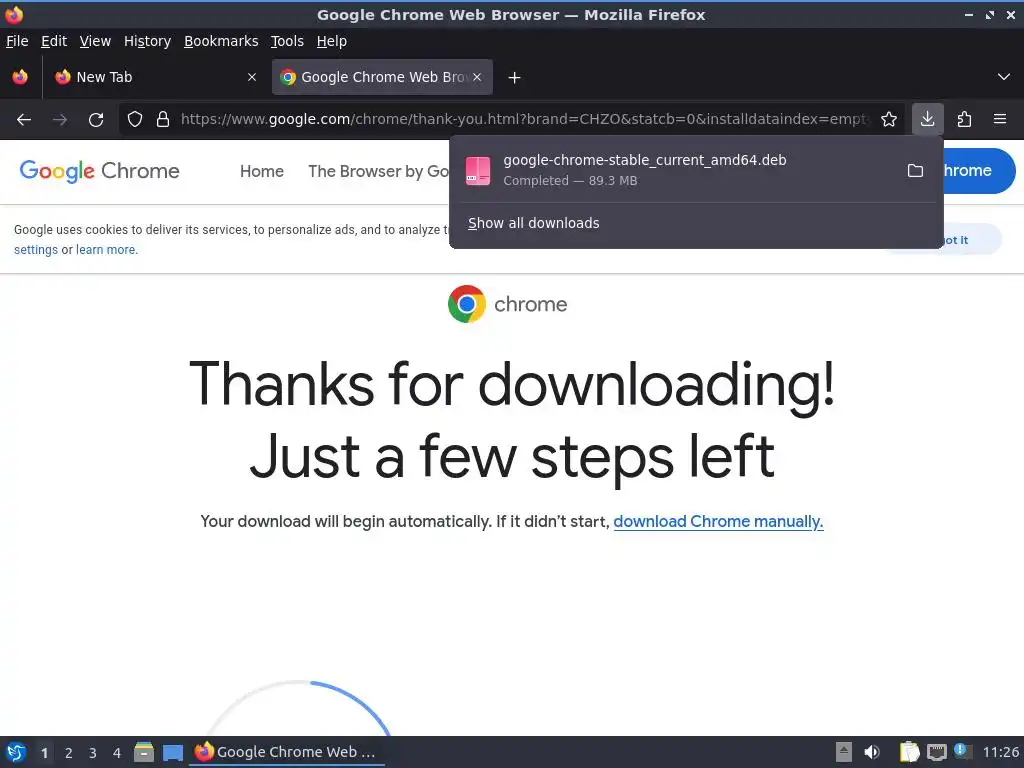The image size is (1024, 768).
Task: Go to Home in Chrome site nav
Action: [262, 172]
